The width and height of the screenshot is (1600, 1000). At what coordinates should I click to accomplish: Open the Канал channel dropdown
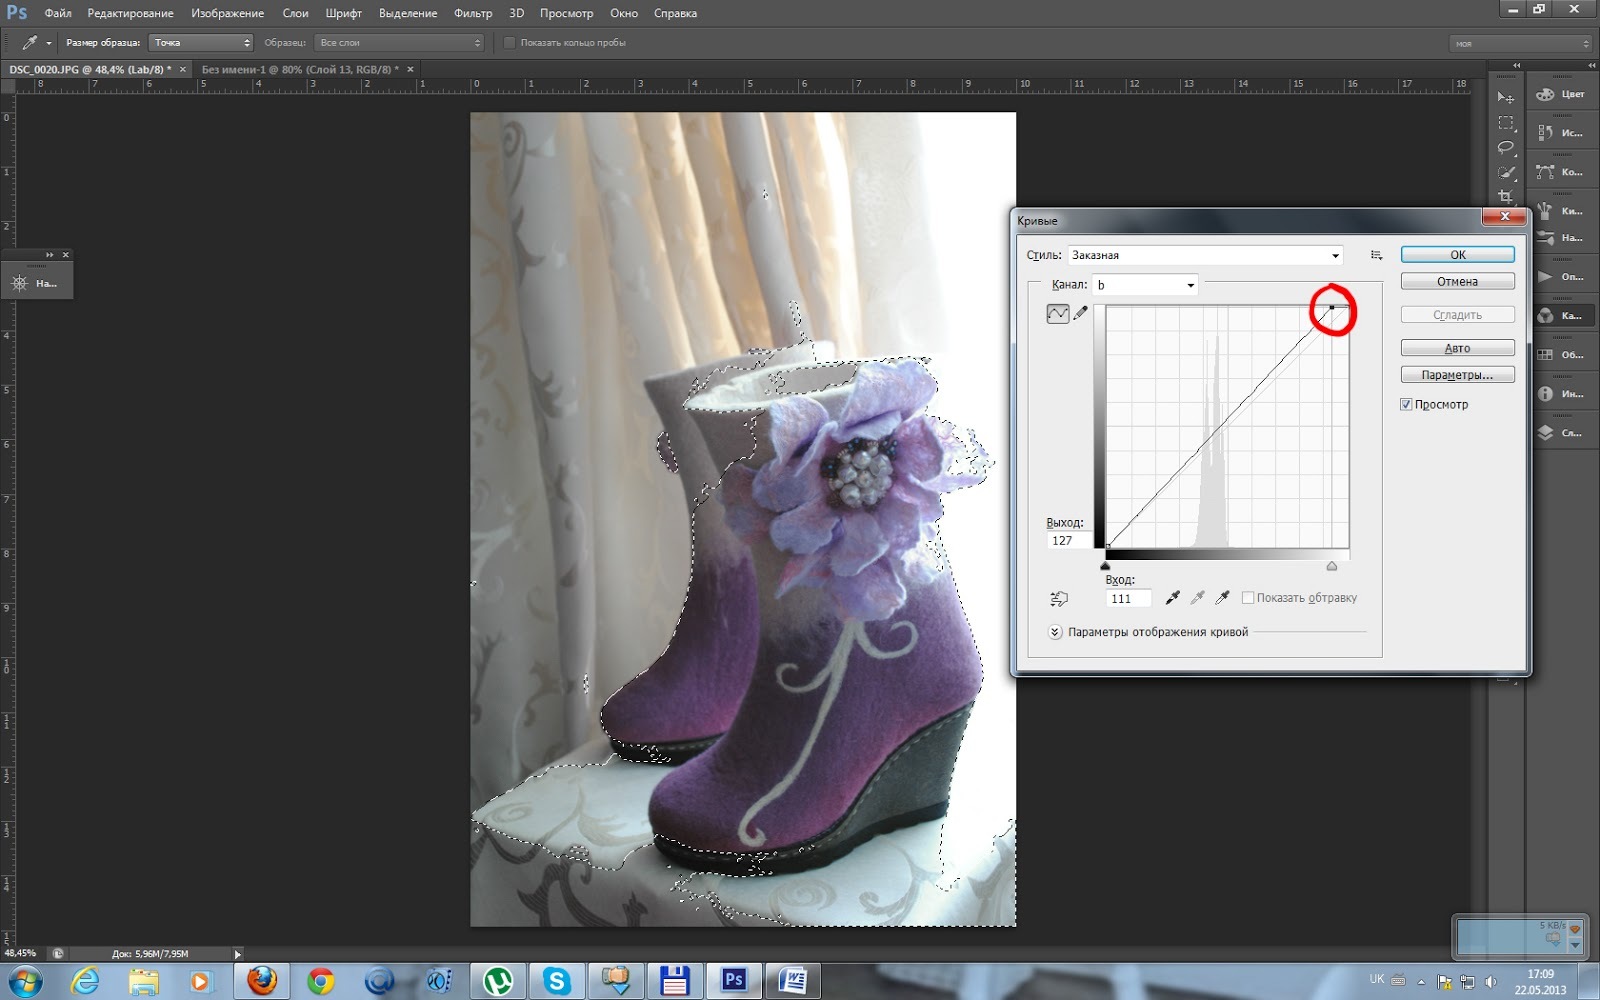pos(1145,285)
